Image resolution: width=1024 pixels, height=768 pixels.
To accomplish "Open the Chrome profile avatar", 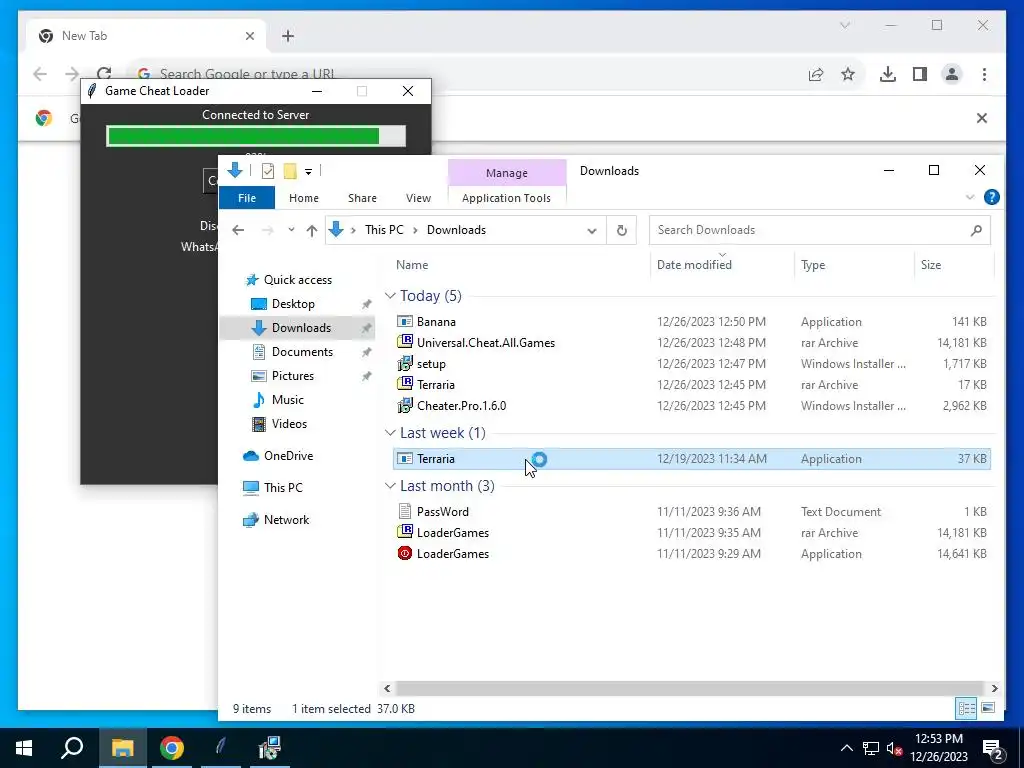I will click(x=952, y=74).
